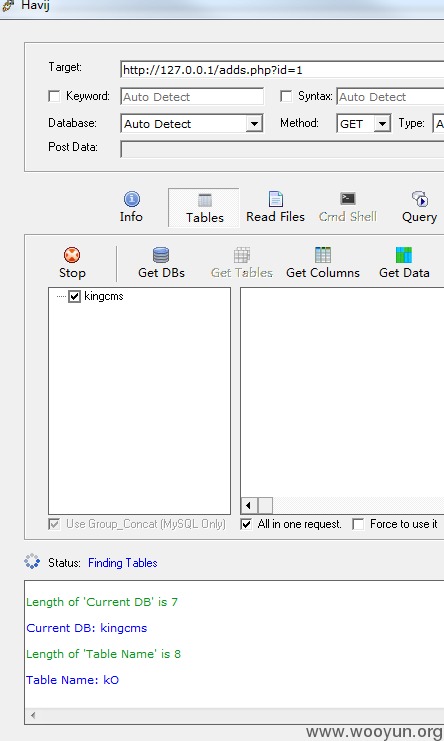Open the Query section icon
The image size is (444, 741).
click(x=419, y=199)
